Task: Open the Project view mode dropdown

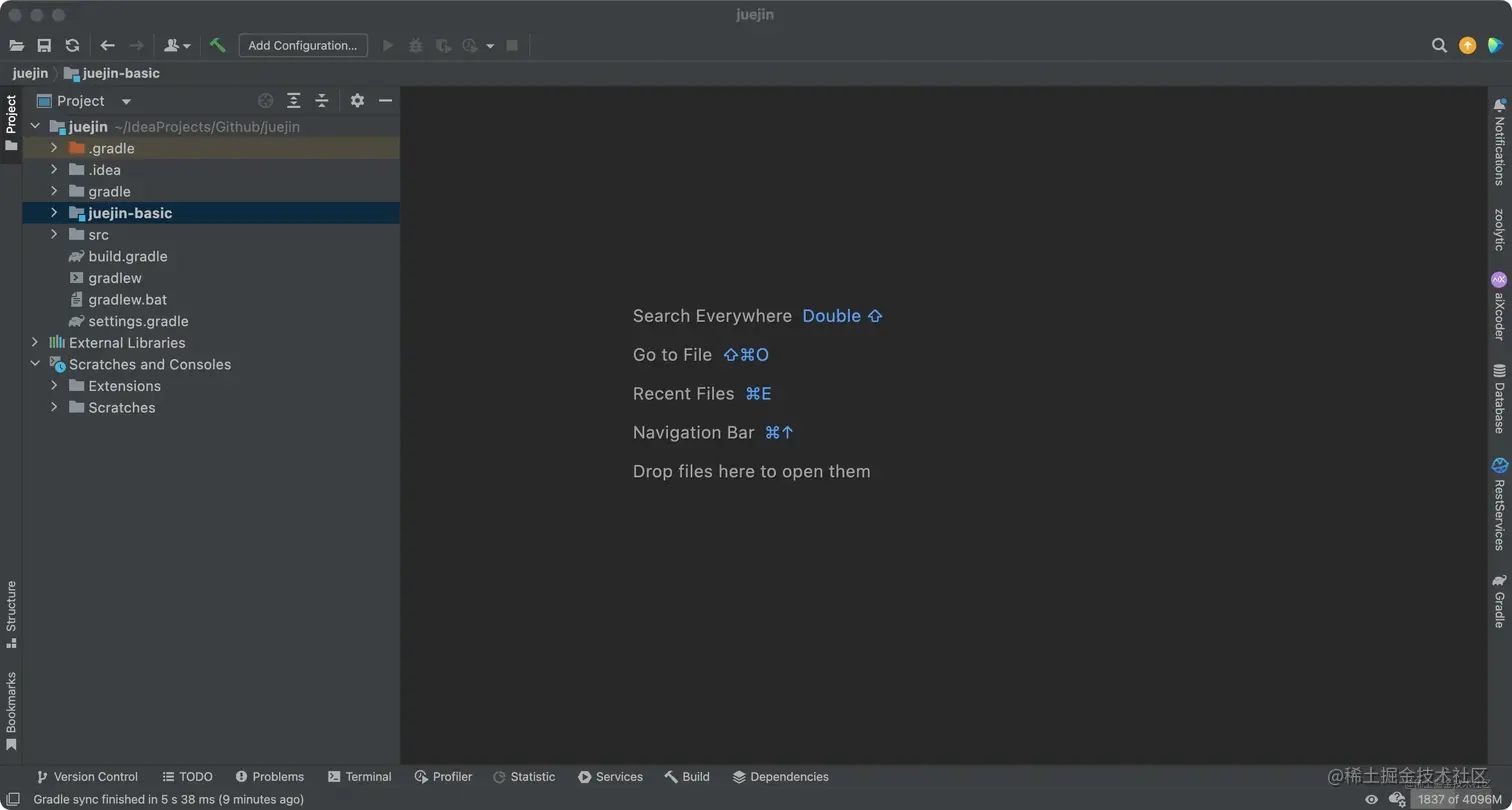Action: pyautogui.click(x=126, y=101)
